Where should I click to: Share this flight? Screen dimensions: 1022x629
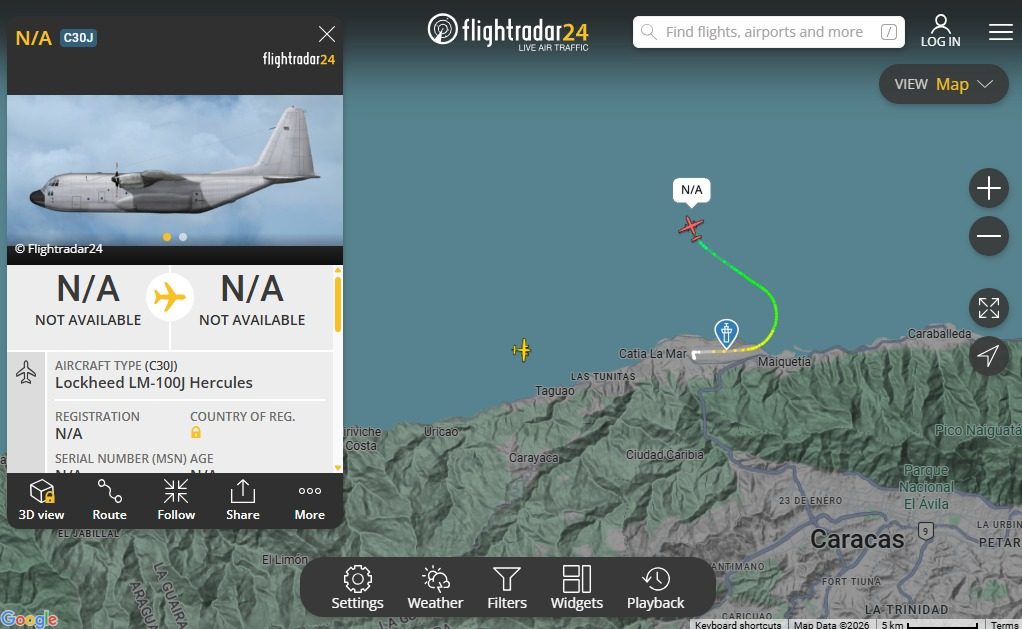pyautogui.click(x=242, y=500)
